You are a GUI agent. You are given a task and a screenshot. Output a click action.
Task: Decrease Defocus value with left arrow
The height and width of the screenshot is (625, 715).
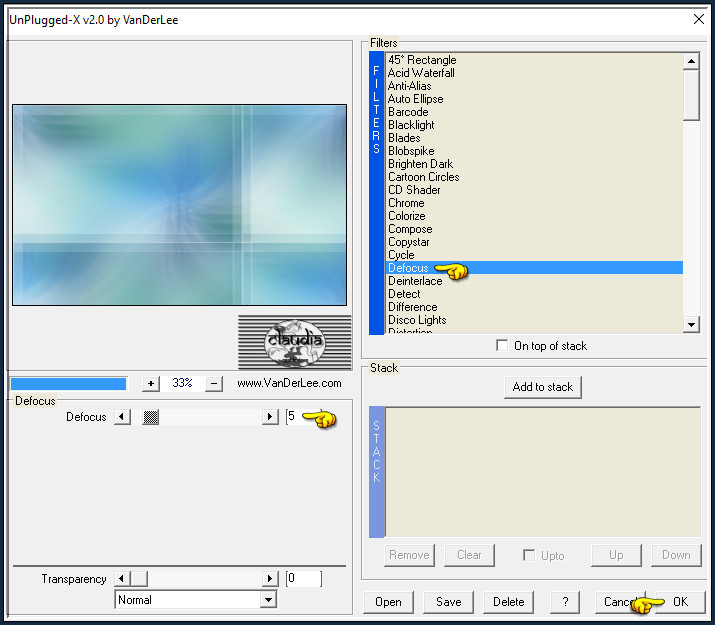[x=122, y=417]
